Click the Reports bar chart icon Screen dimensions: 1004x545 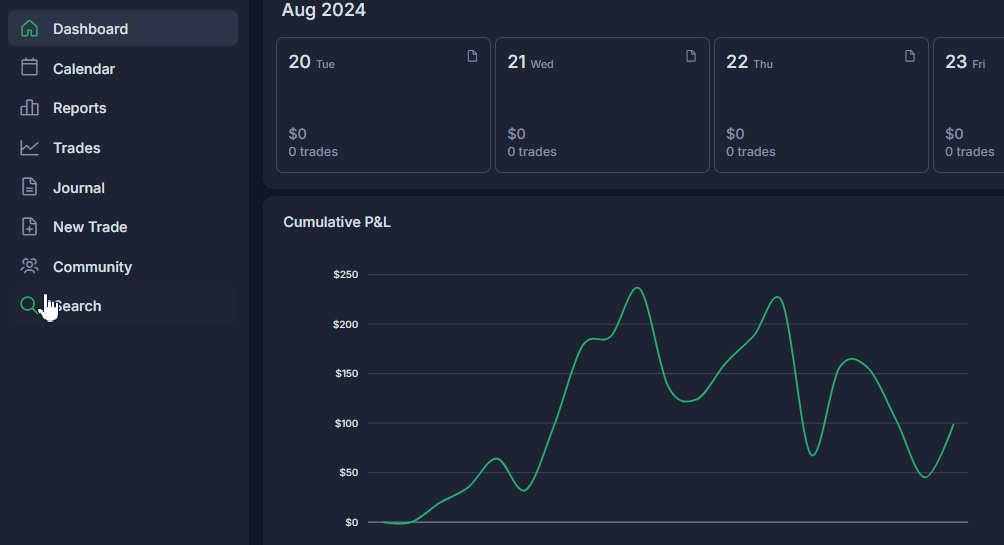pos(29,108)
